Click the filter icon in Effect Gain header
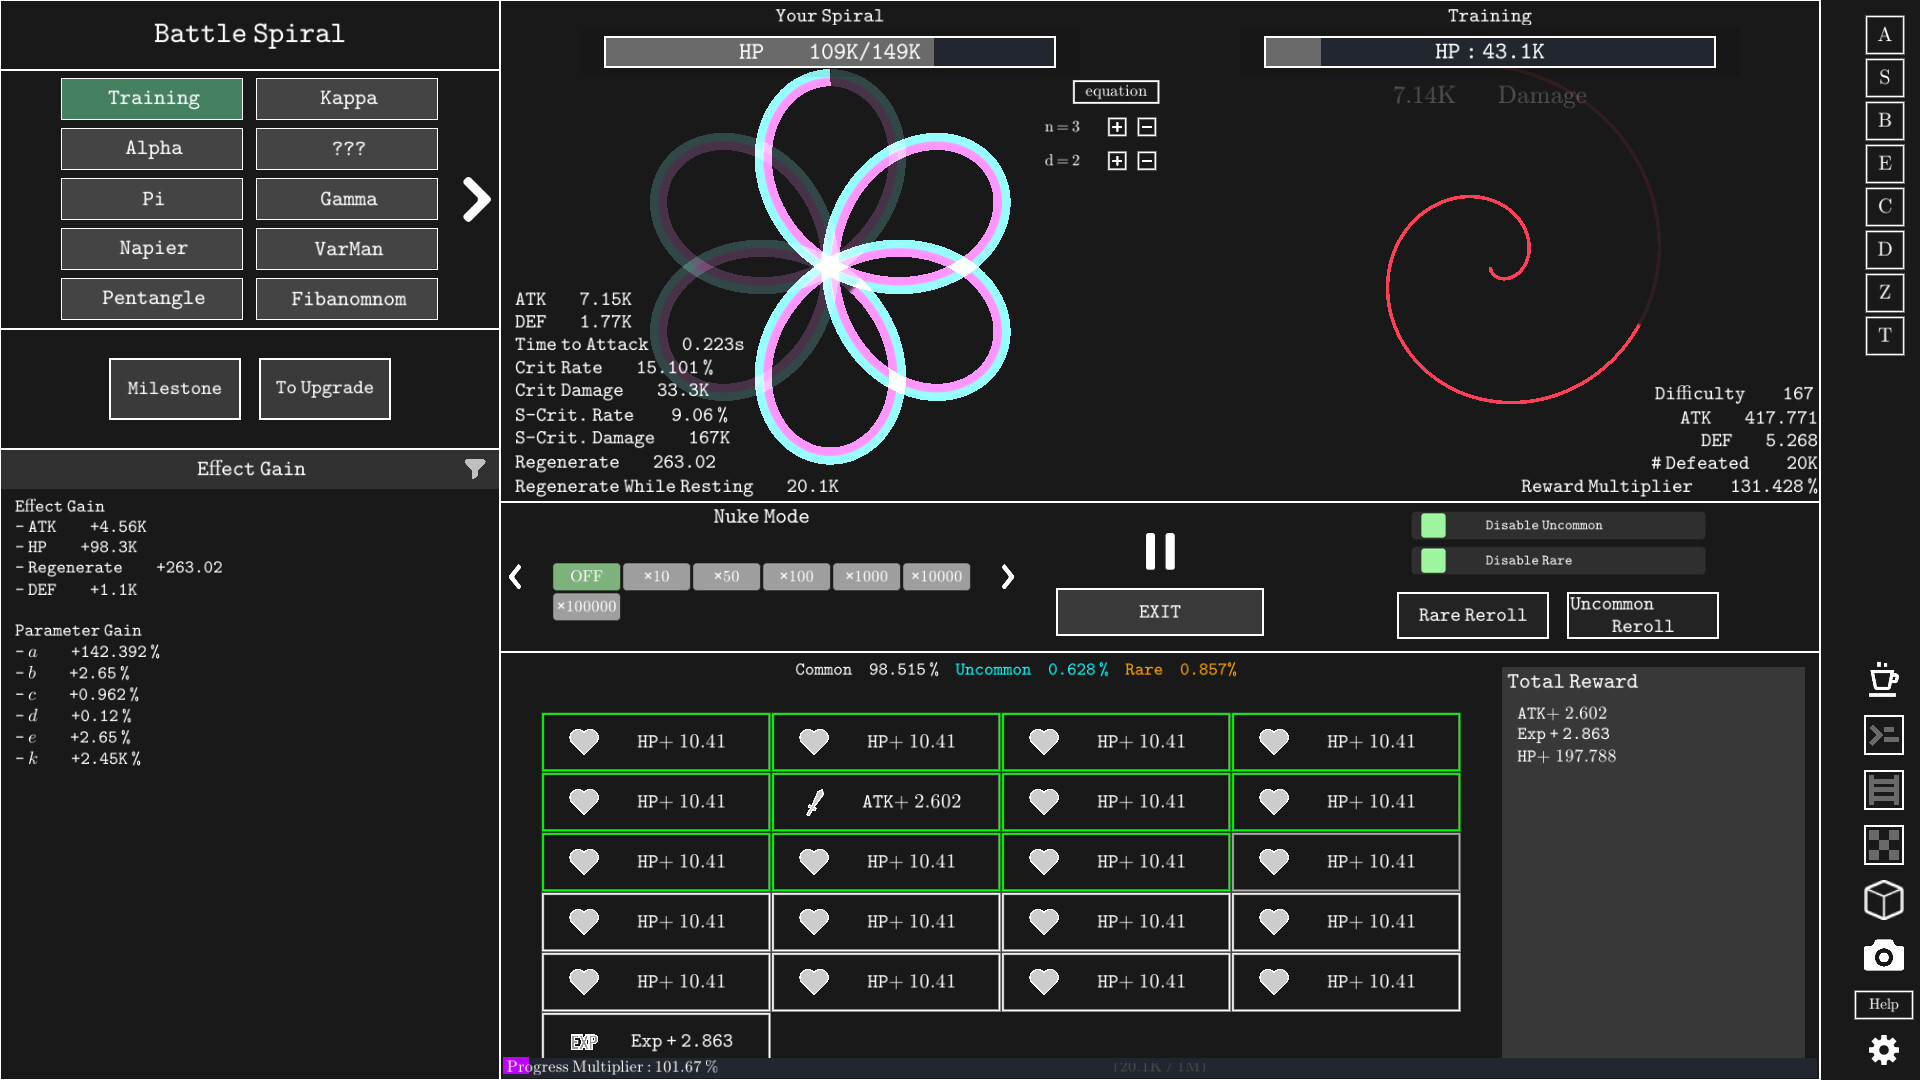 coord(475,468)
